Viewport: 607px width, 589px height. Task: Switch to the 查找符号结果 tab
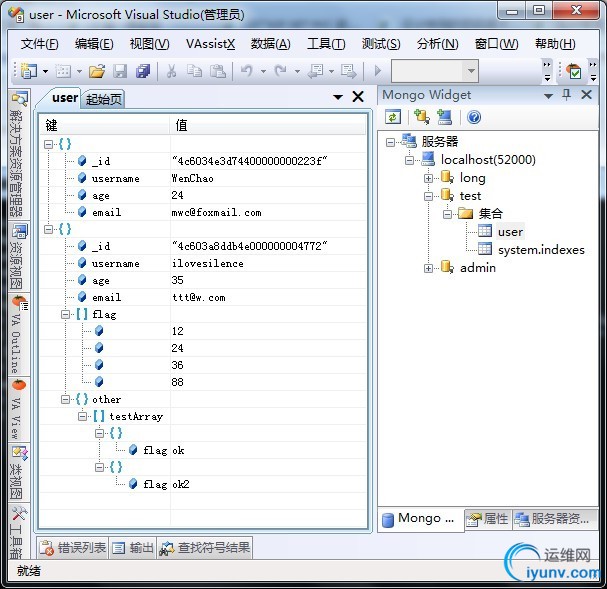pos(205,548)
